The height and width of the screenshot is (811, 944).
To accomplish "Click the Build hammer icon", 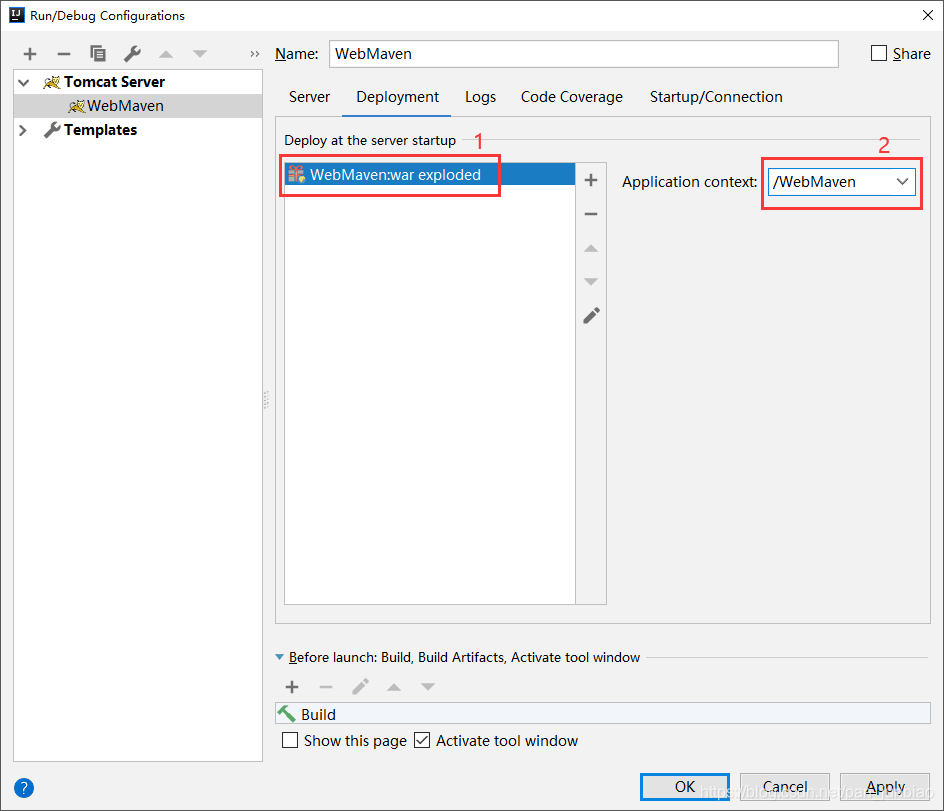I will 287,714.
